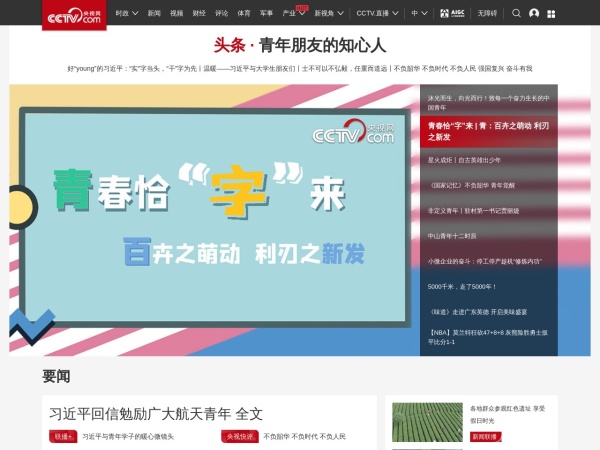Click the AISC logo icon
The image size is (600, 450).
(451, 14)
